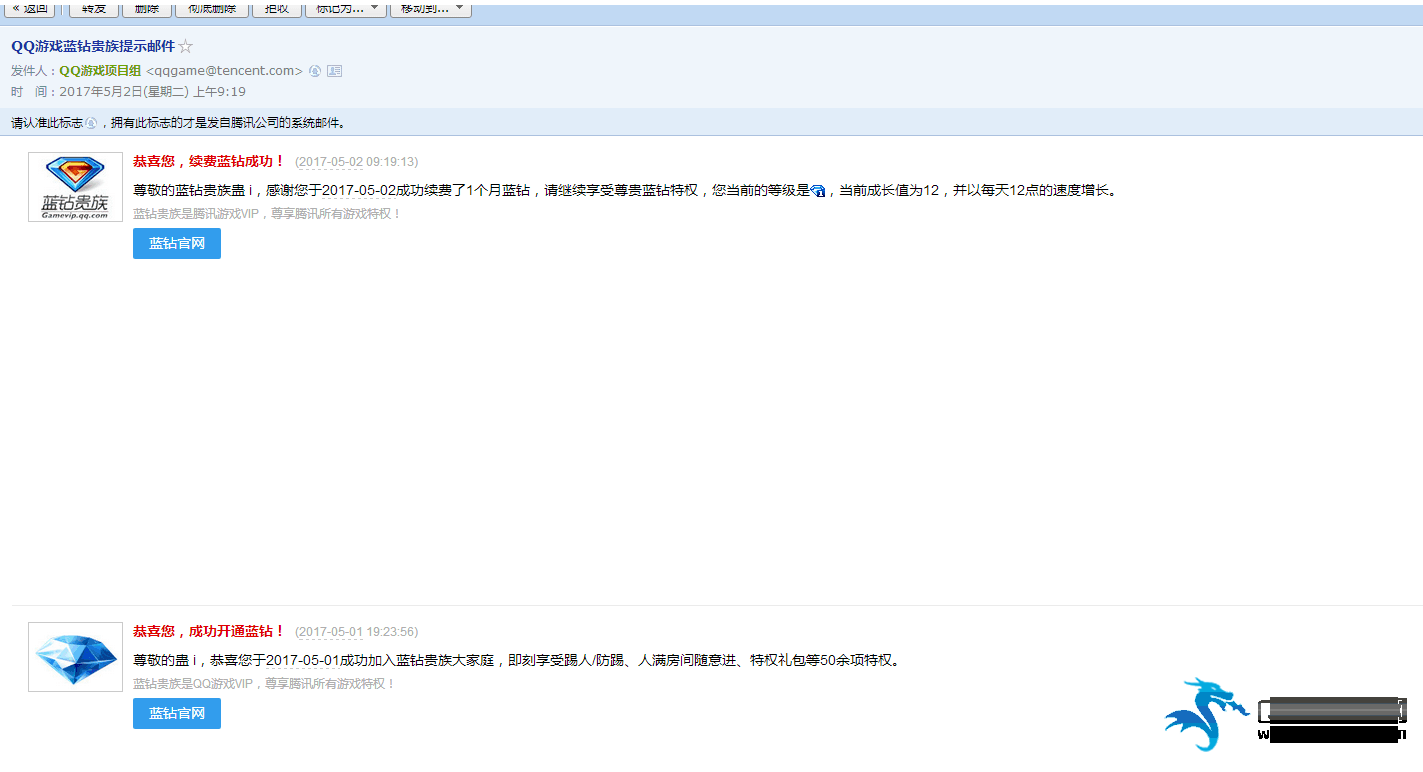The height and width of the screenshot is (772, 1423).
Task: Click heading 恭喜您，成功开通蓝钻！
Action: [x=209, y=631]
